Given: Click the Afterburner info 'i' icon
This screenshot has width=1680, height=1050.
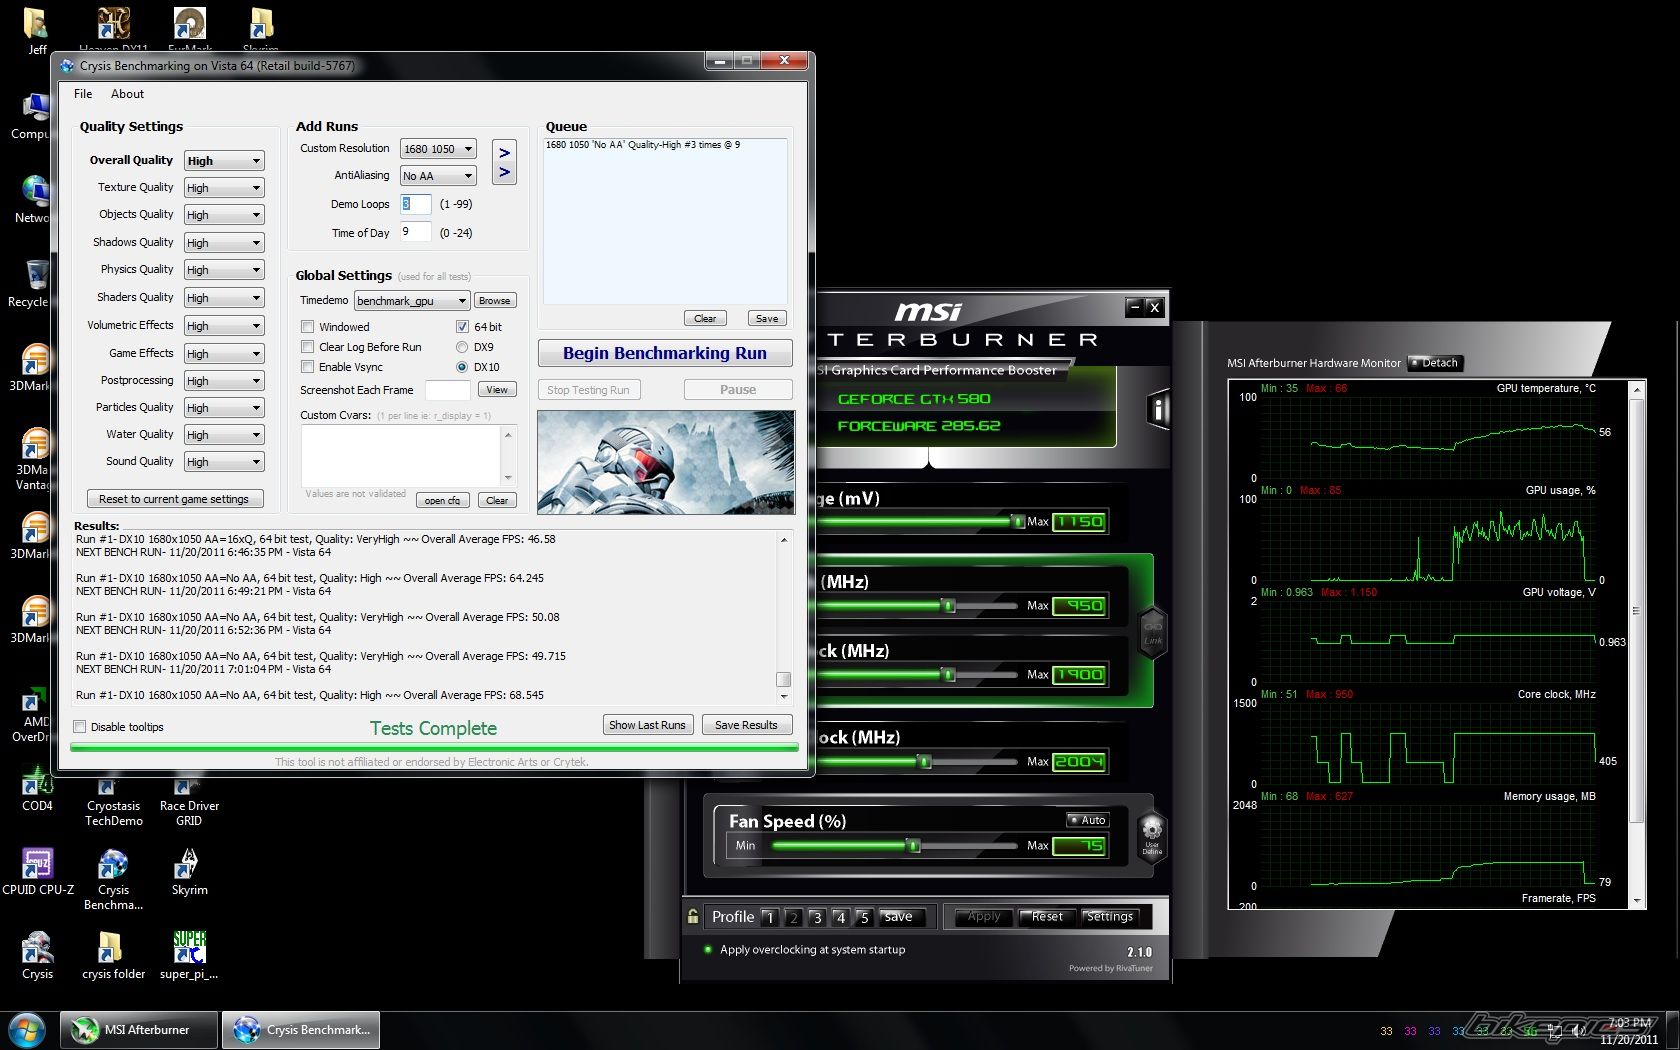Looking at the screenshot, I should 1158,409.
